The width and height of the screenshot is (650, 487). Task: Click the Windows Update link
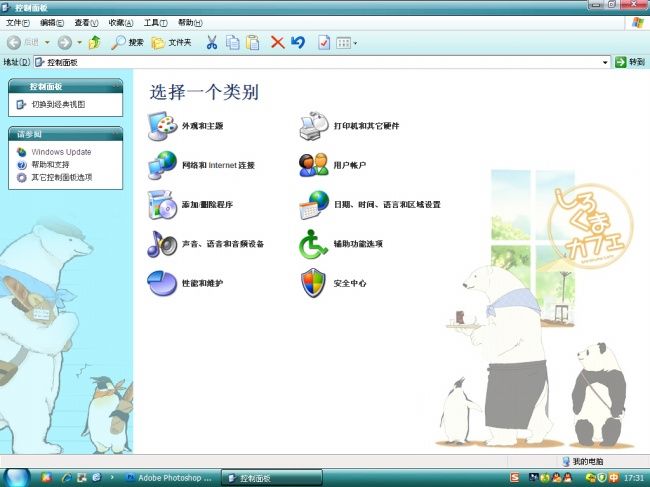[x=60, y=152]
